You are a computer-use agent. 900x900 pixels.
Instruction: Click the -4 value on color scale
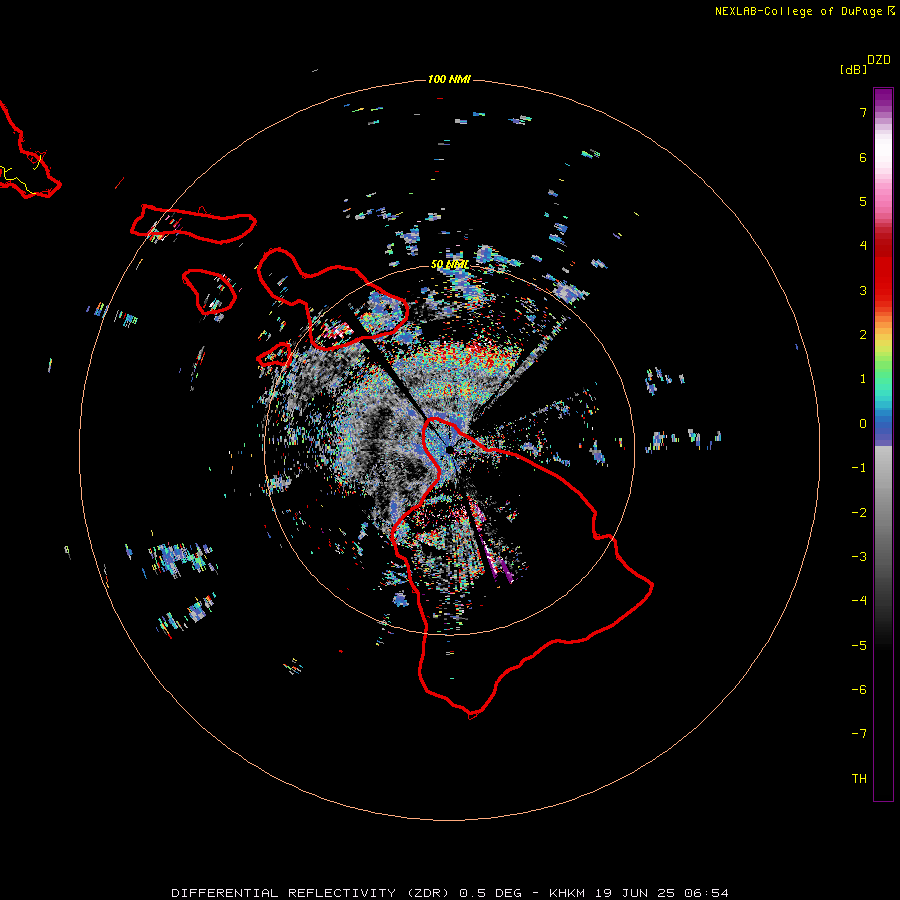(859, 601)
